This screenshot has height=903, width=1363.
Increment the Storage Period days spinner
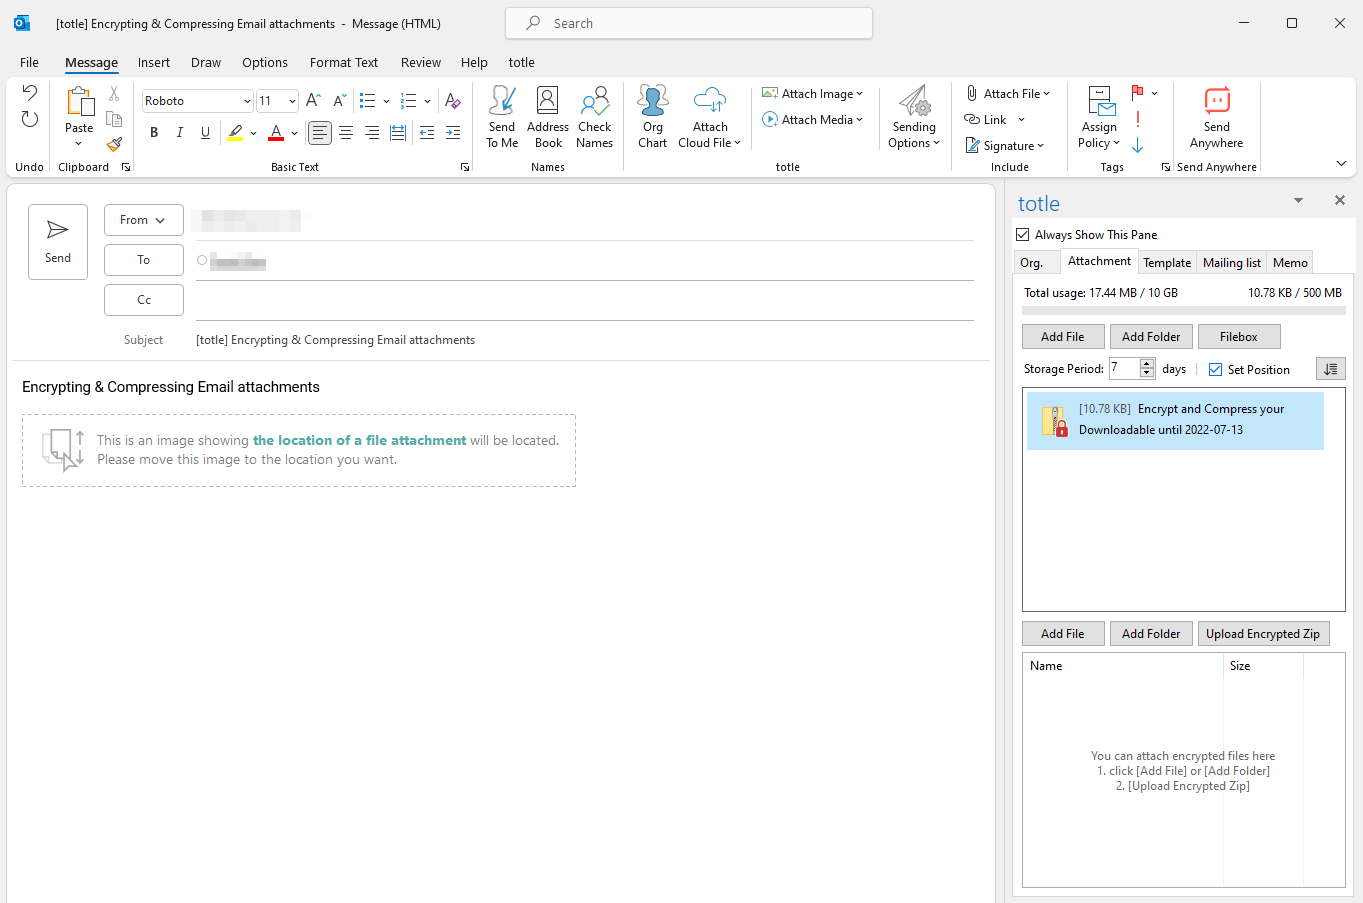(x=1147, y=364)
